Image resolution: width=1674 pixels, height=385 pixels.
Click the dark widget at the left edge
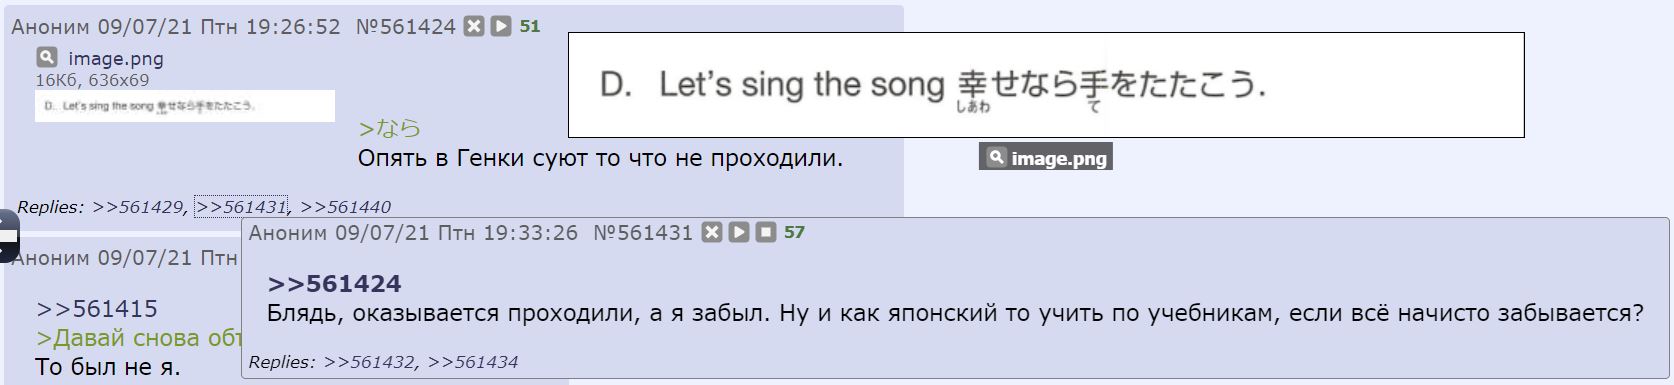[8, 236]
